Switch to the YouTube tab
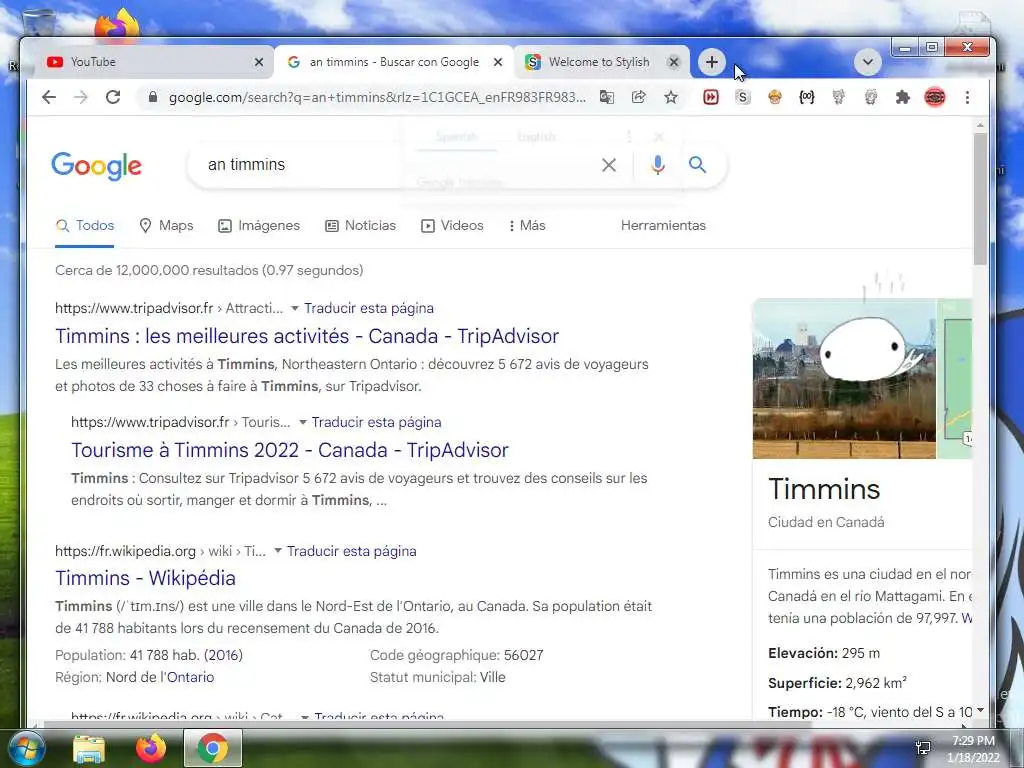The width and height of the screenshot is (1024, 768). click(x=150, y=62)
